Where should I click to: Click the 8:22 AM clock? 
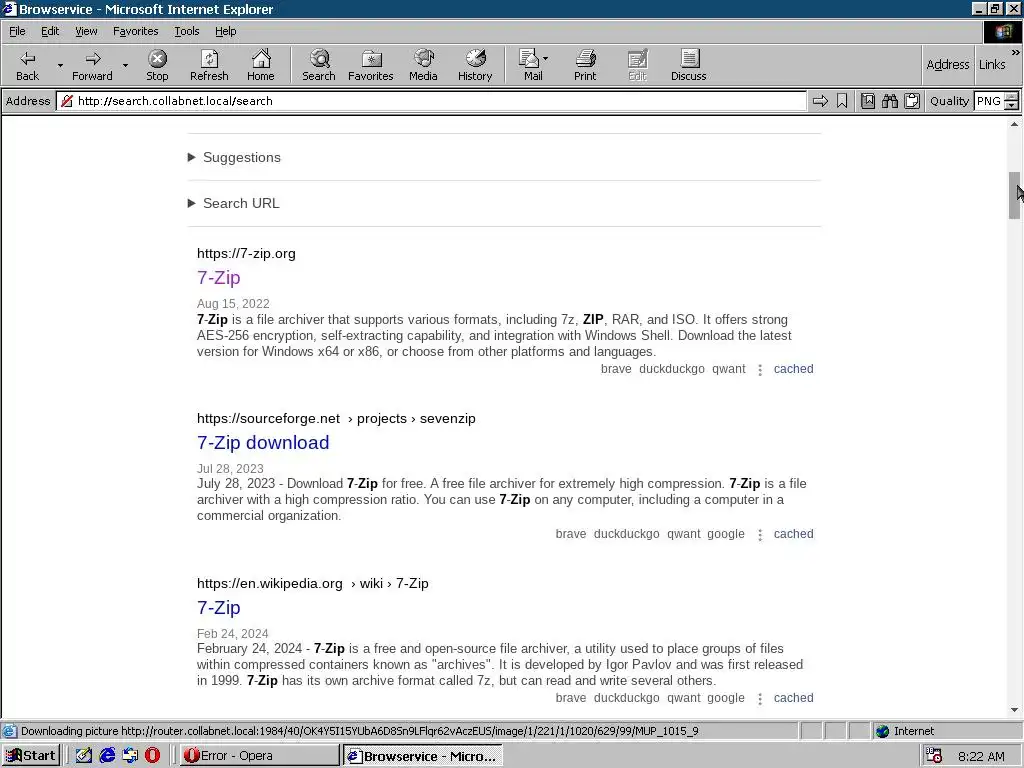pyautogui.click(x=981, y=756)
